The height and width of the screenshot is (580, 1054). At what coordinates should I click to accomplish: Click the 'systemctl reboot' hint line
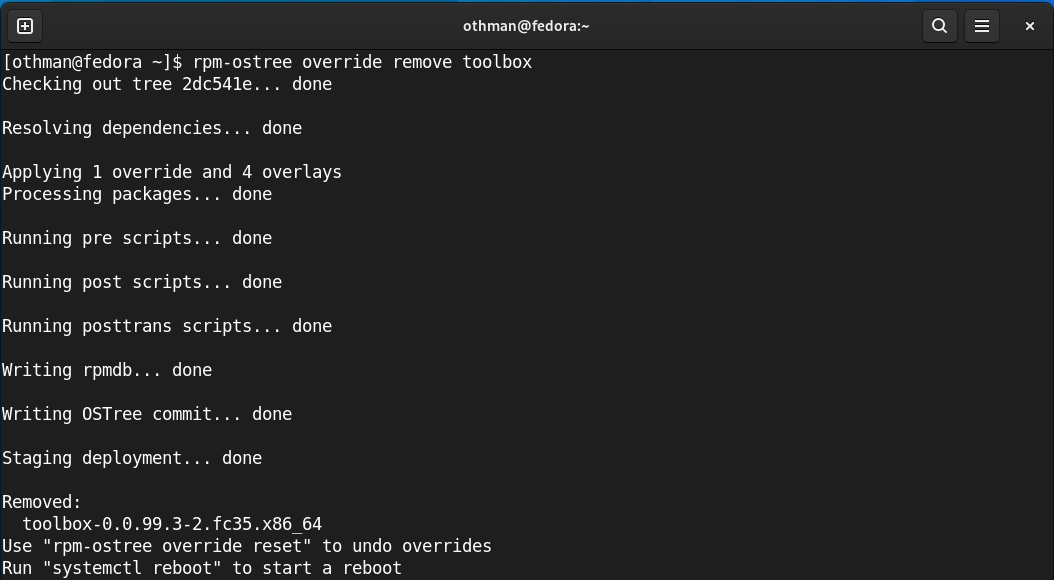(x=202, y=568)
